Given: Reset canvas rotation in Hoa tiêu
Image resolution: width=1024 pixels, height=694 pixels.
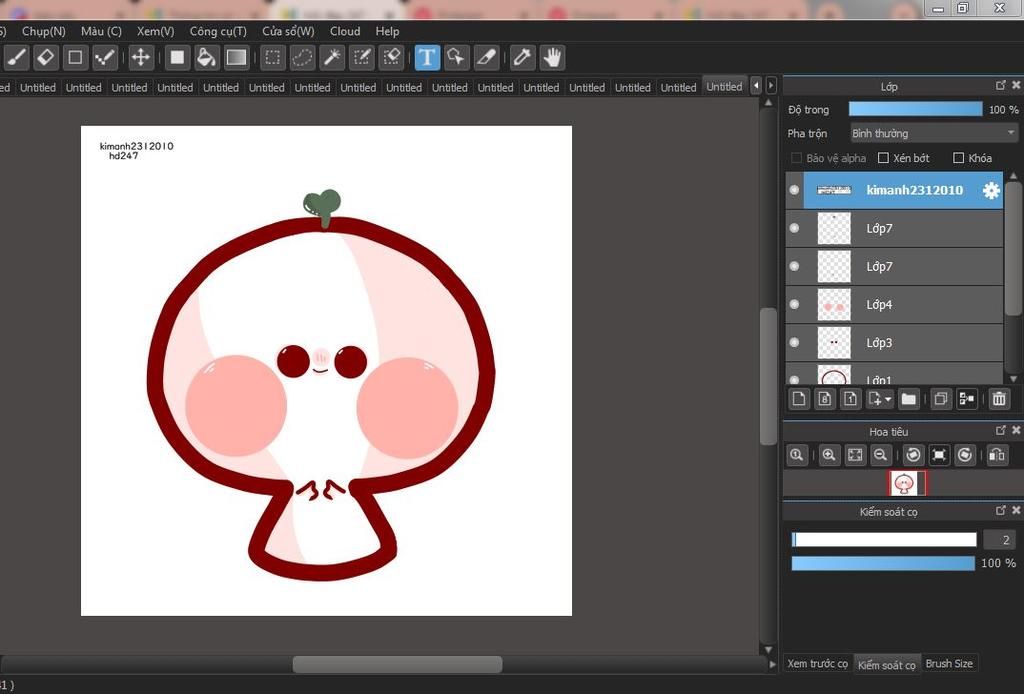Looking at the screenshot, I should tap(939, 455).
